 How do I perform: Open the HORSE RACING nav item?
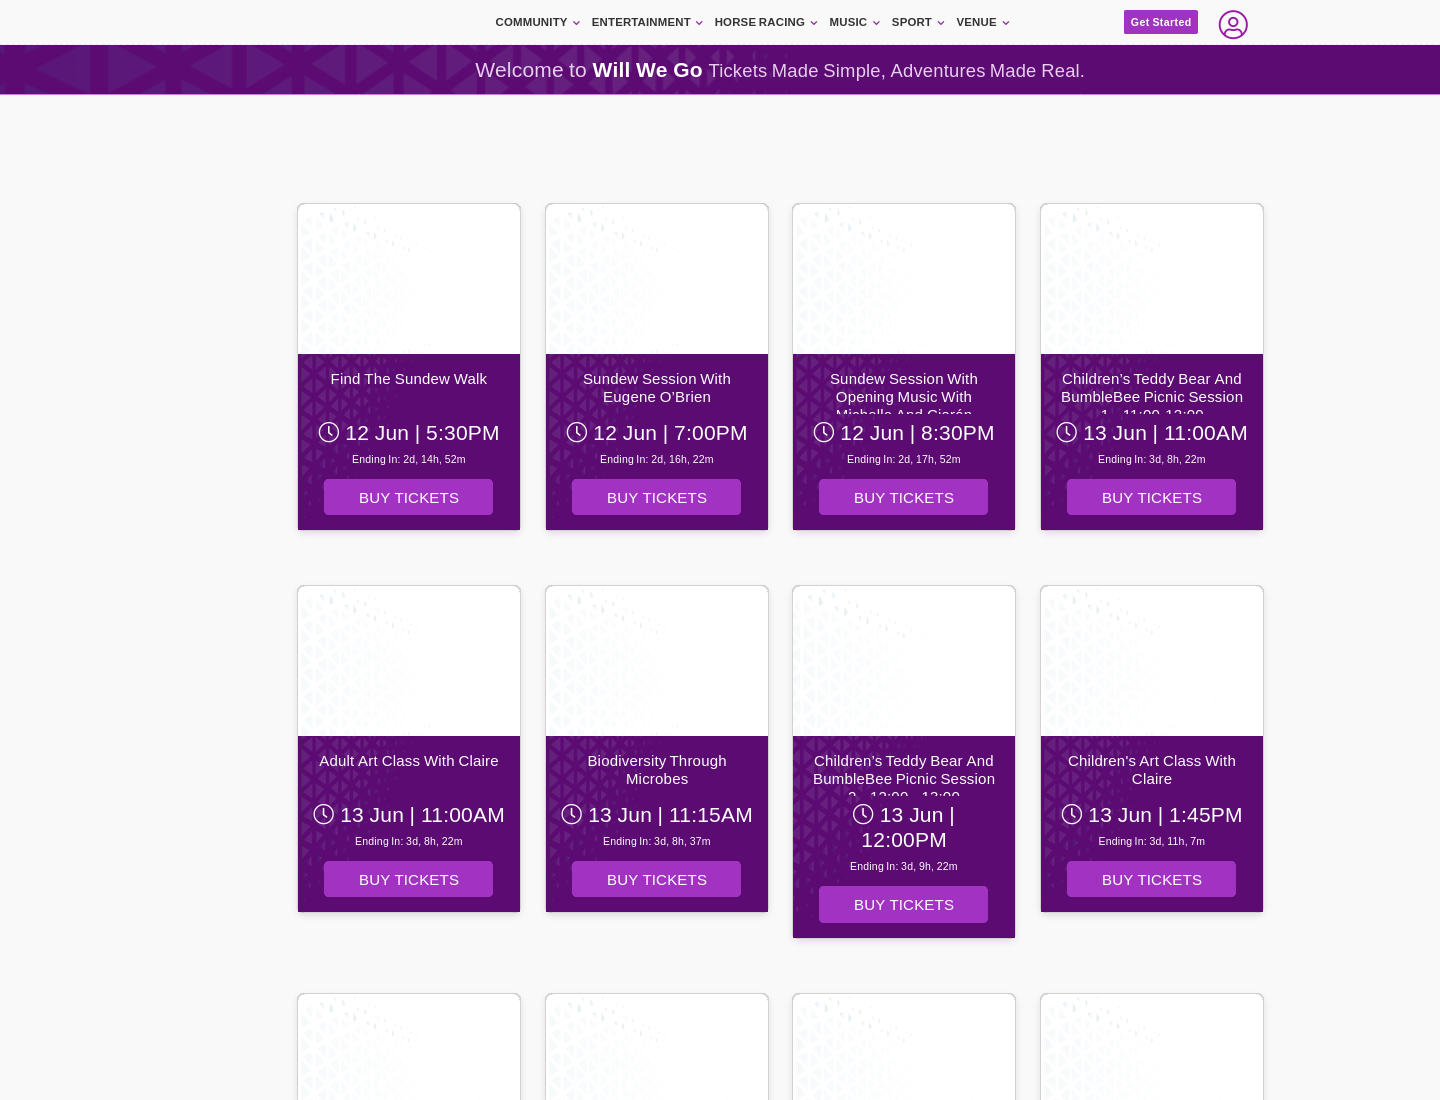[x=759, y=22]
